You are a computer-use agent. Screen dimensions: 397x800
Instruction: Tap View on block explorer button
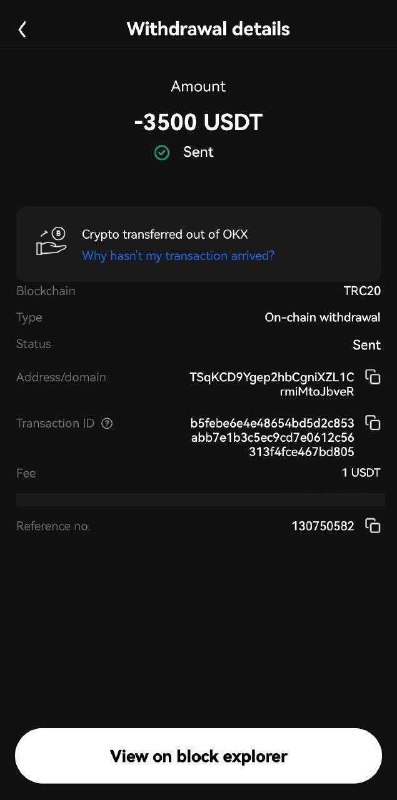point(198,756)
